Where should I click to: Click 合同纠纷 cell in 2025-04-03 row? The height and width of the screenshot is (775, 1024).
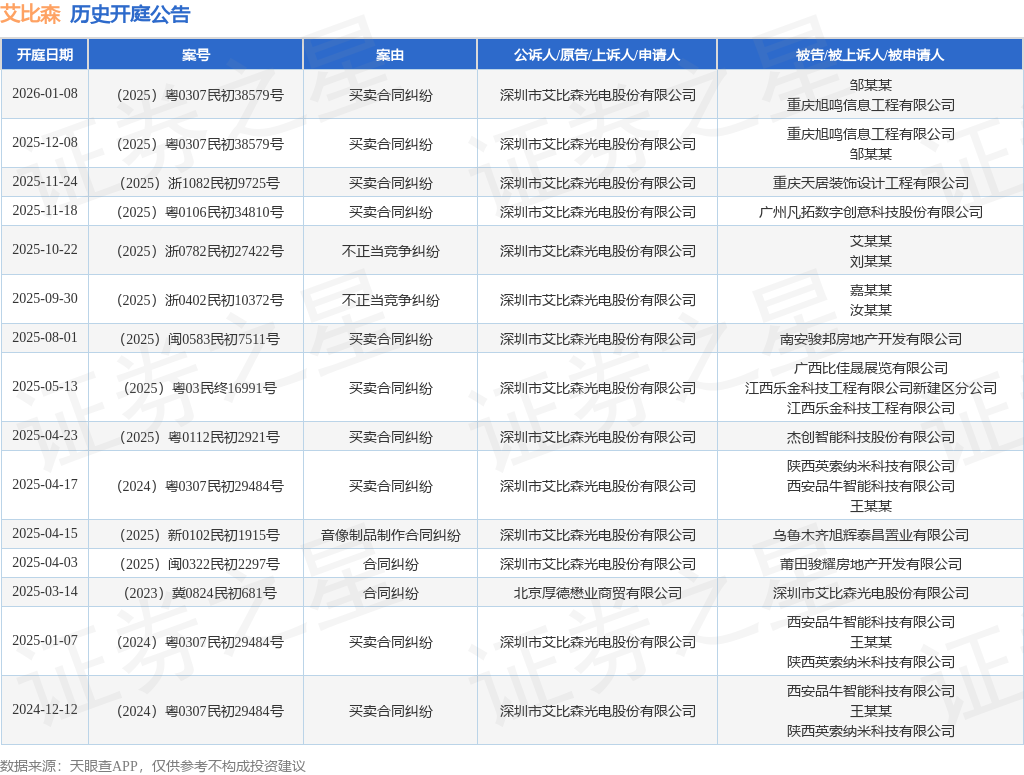391,564
